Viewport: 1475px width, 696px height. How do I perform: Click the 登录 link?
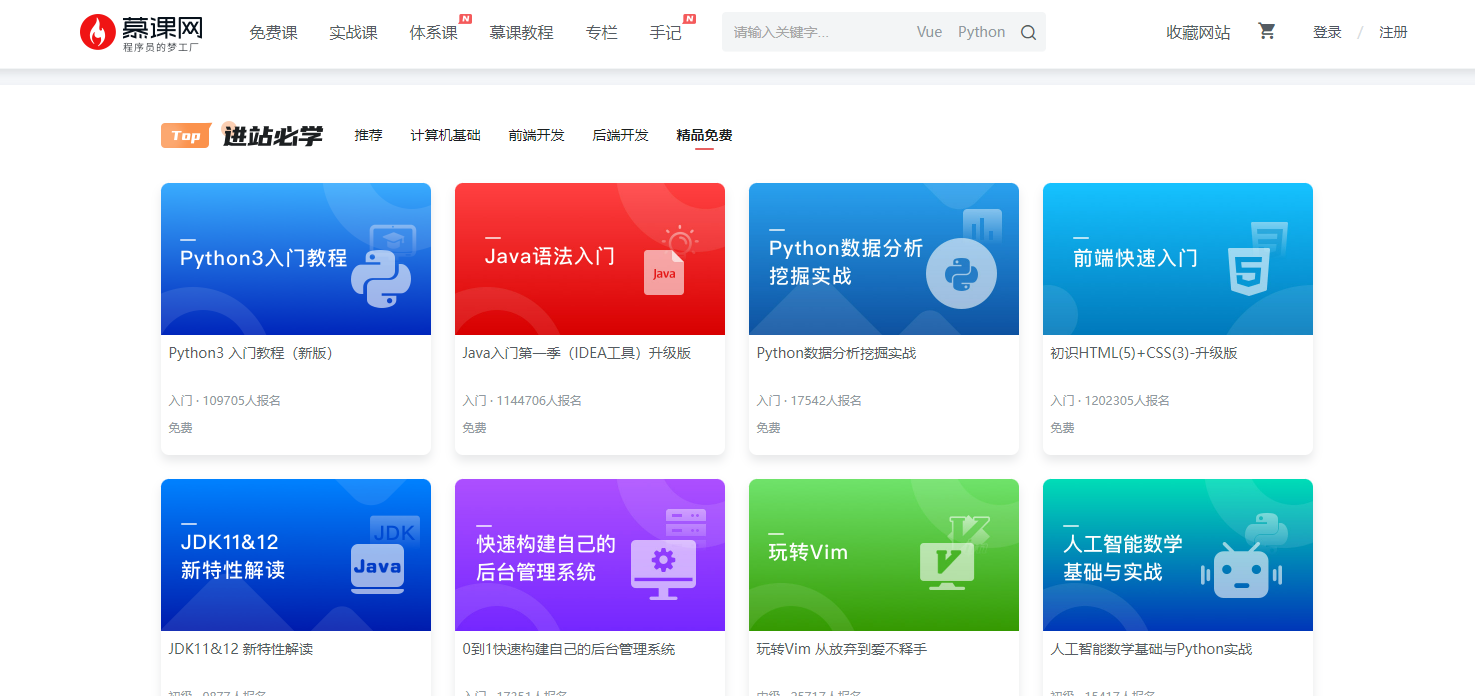coord(1327,32)
